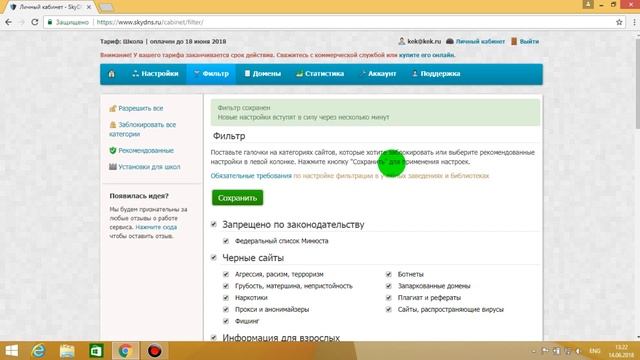Toggle Запаркованные домены checkbox

(x=389, y=286)
